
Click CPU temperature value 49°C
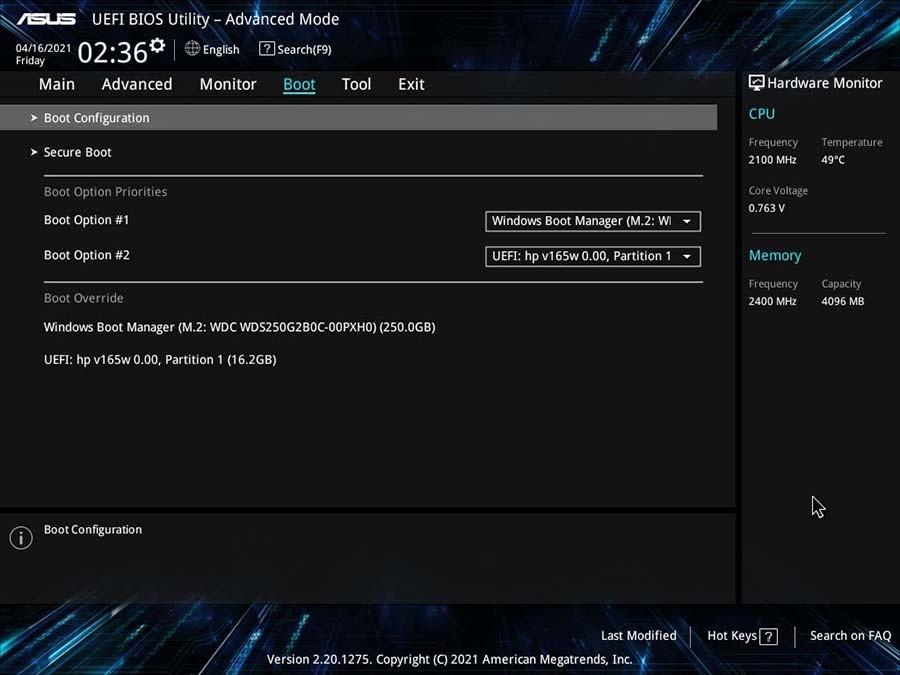[x=833, y=160]
